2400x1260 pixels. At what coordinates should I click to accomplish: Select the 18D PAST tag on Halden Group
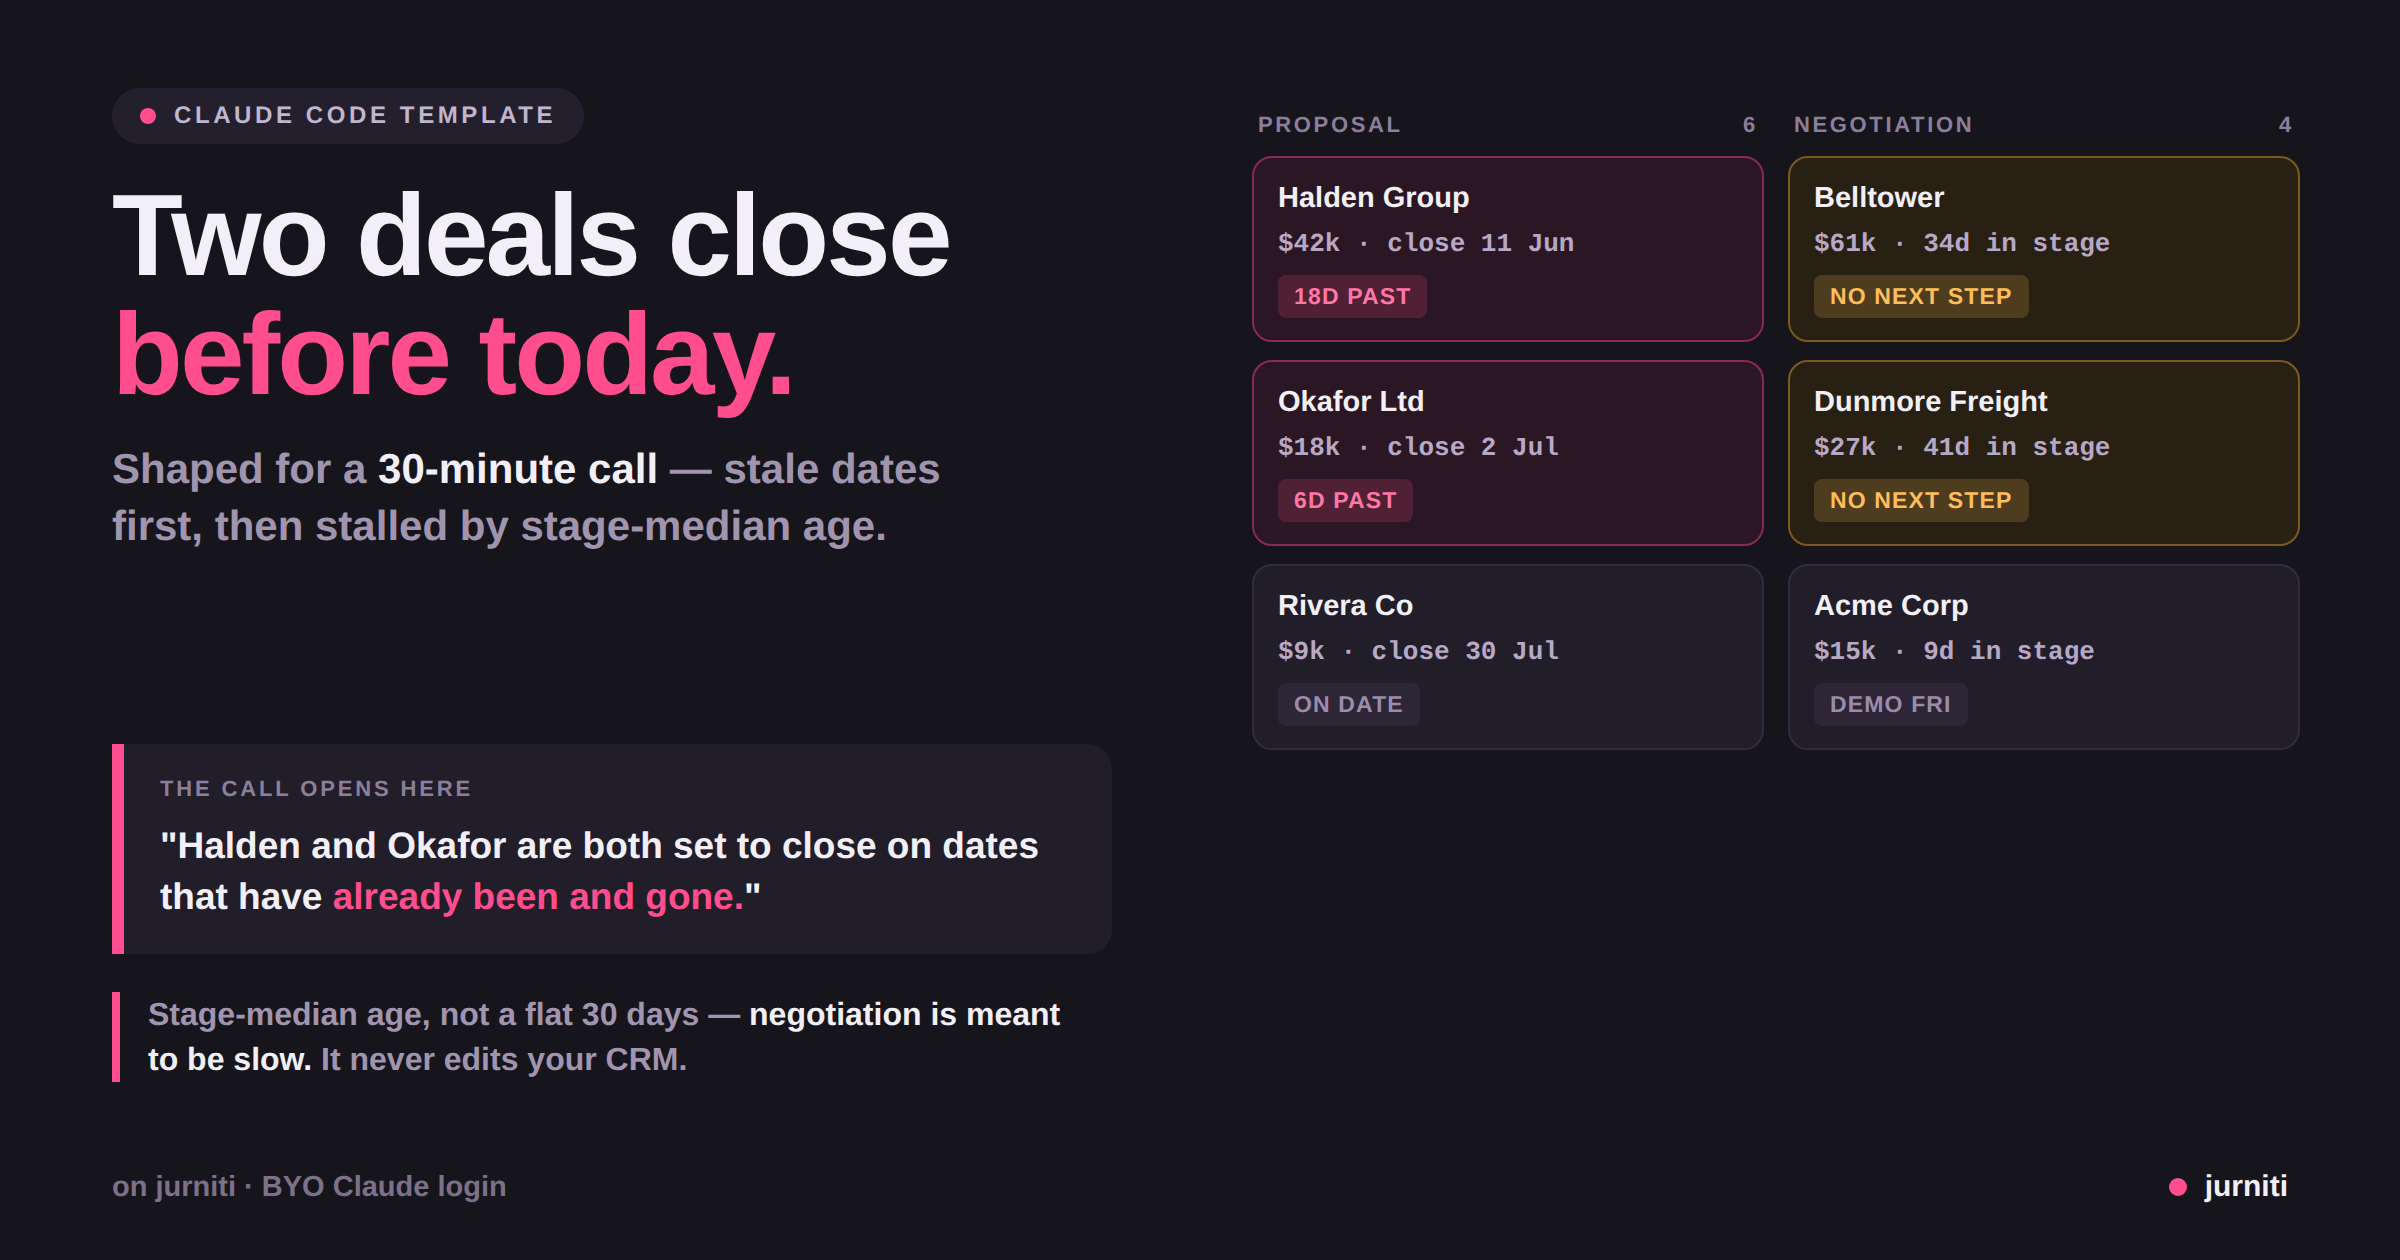tap(1352, 297)
